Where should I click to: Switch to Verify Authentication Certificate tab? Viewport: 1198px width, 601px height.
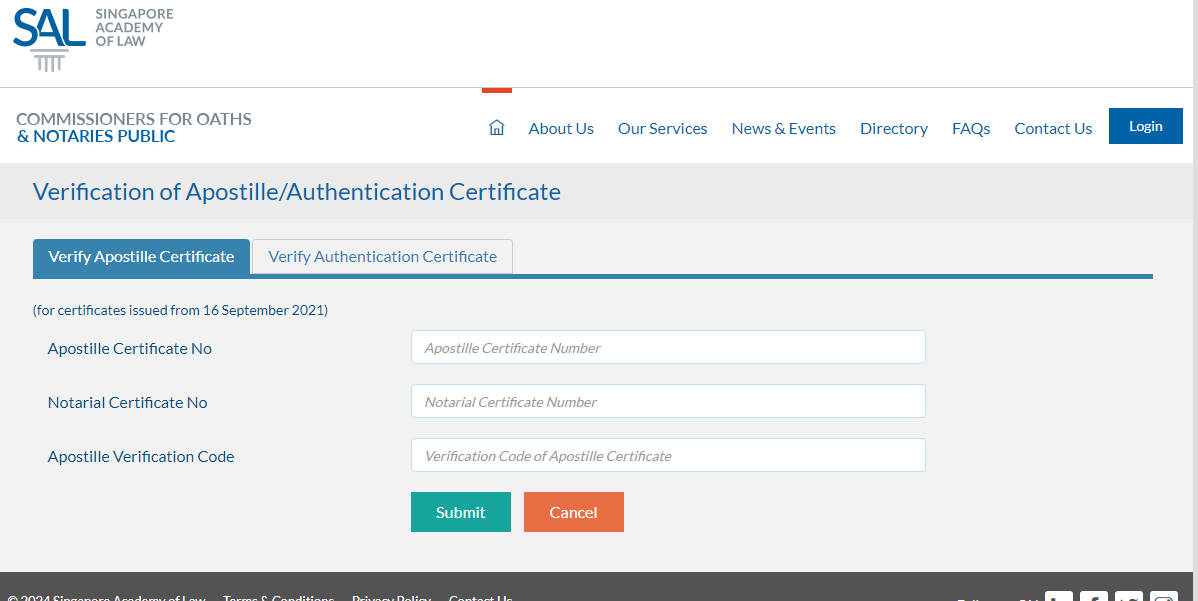pyautogui.click(x=382, y=257)
